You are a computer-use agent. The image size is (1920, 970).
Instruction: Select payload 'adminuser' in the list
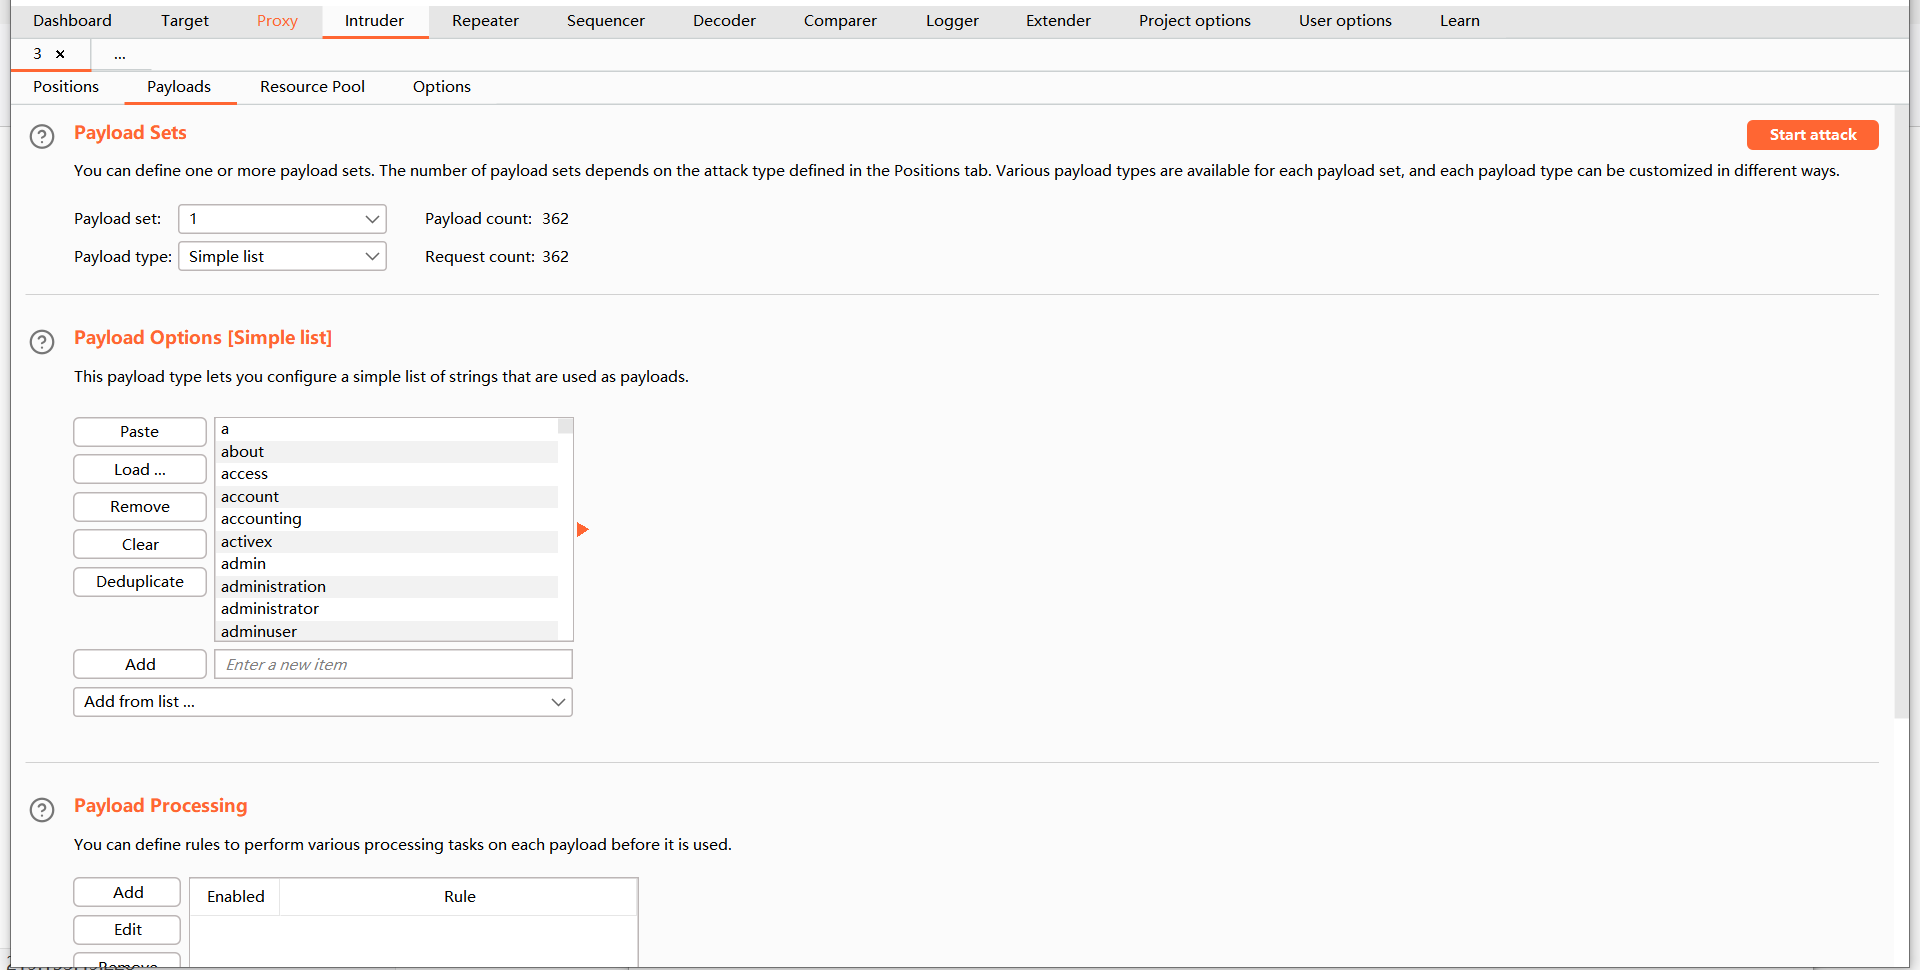click(x=386, y=631)
